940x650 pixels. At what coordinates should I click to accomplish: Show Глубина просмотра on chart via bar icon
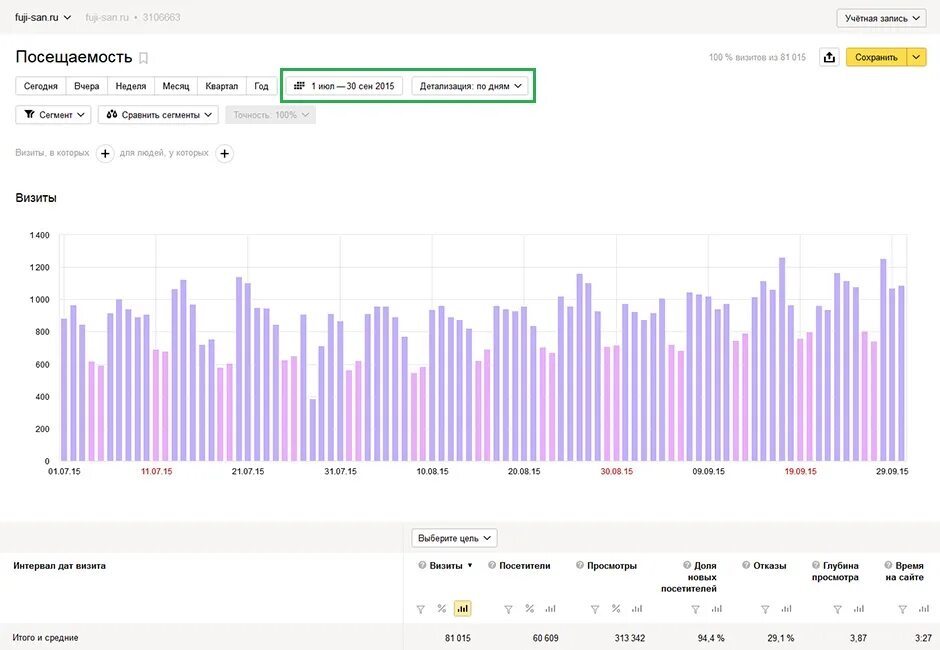(858, 609)
